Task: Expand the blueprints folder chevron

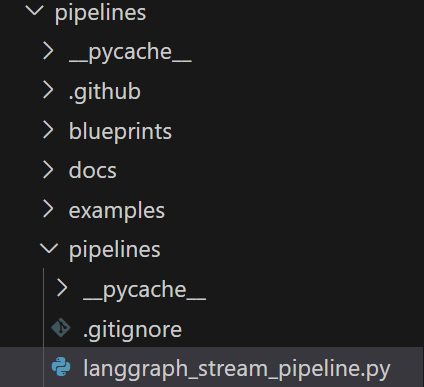Action: coord(48,130)
